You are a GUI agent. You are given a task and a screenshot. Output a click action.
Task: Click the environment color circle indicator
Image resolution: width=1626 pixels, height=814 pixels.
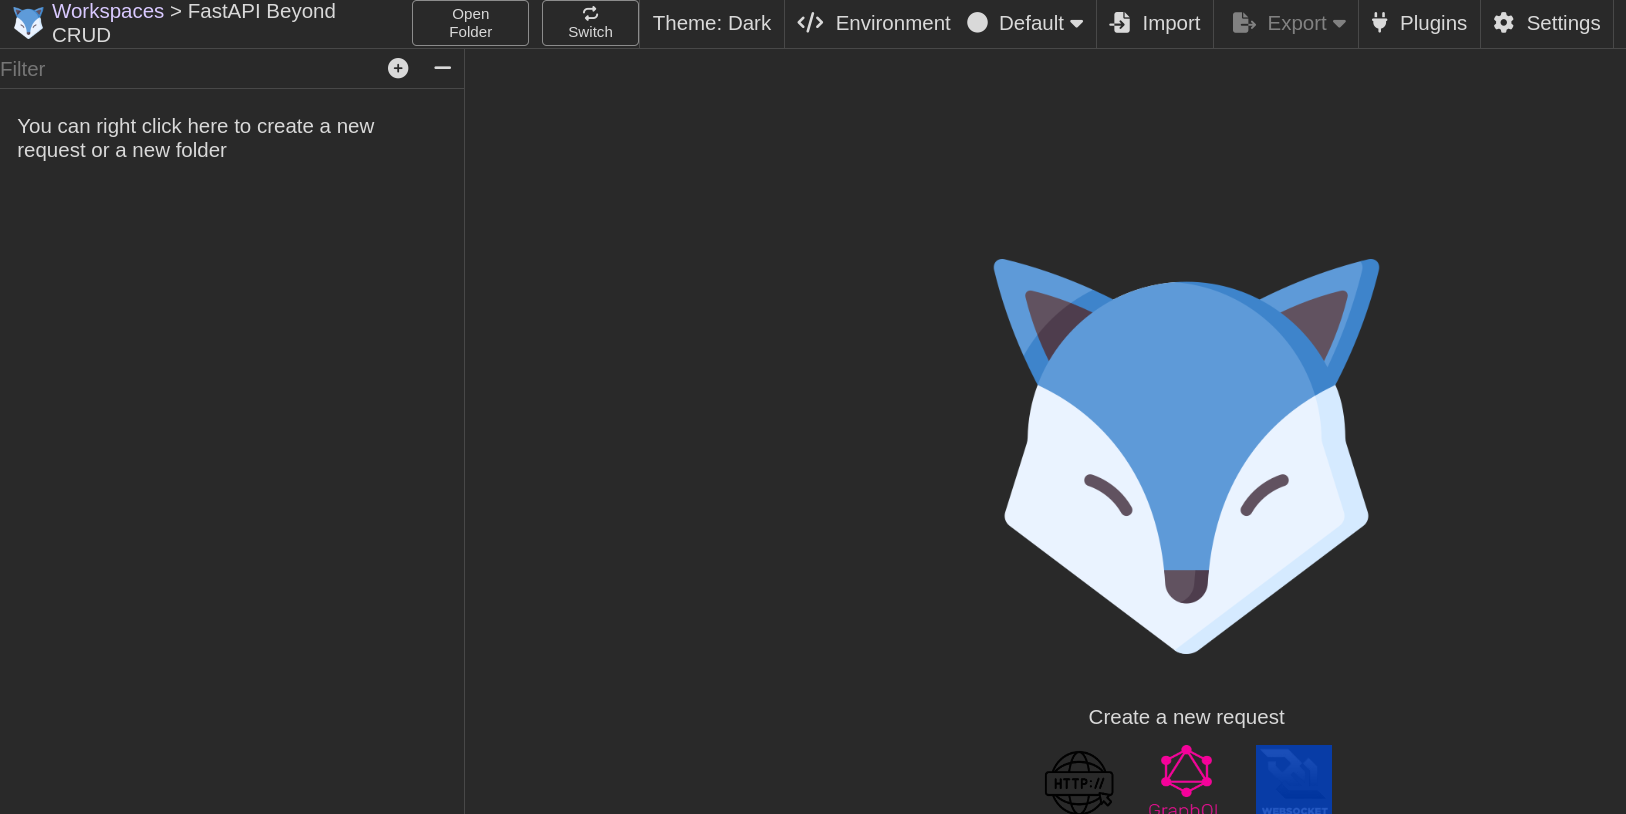pos(977,23)
